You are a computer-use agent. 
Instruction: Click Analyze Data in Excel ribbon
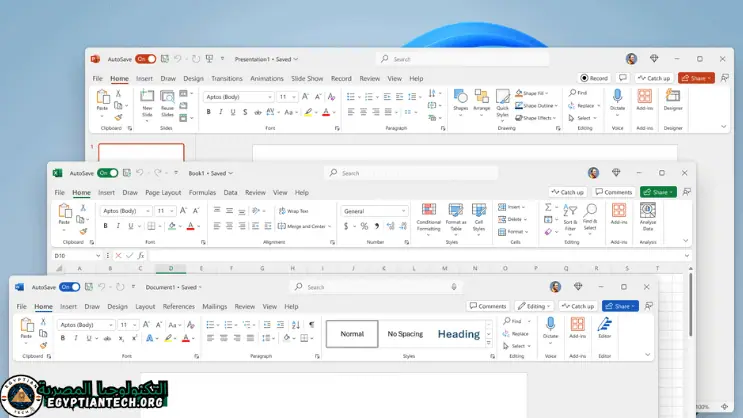tap(648, 214)
